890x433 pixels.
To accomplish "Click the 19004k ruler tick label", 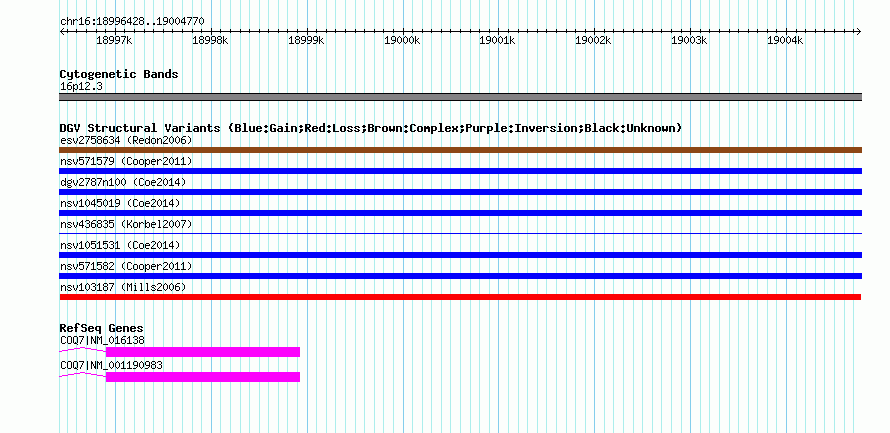I will coord(786,40).
